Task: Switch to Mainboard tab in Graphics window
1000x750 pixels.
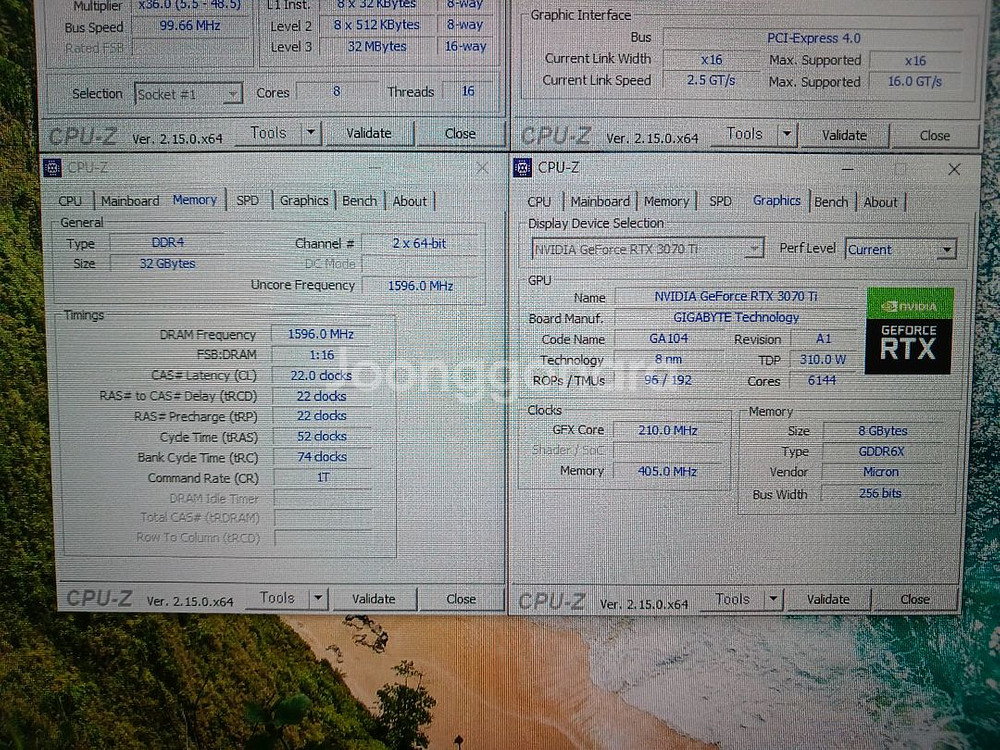Action: tap(600, 202)
